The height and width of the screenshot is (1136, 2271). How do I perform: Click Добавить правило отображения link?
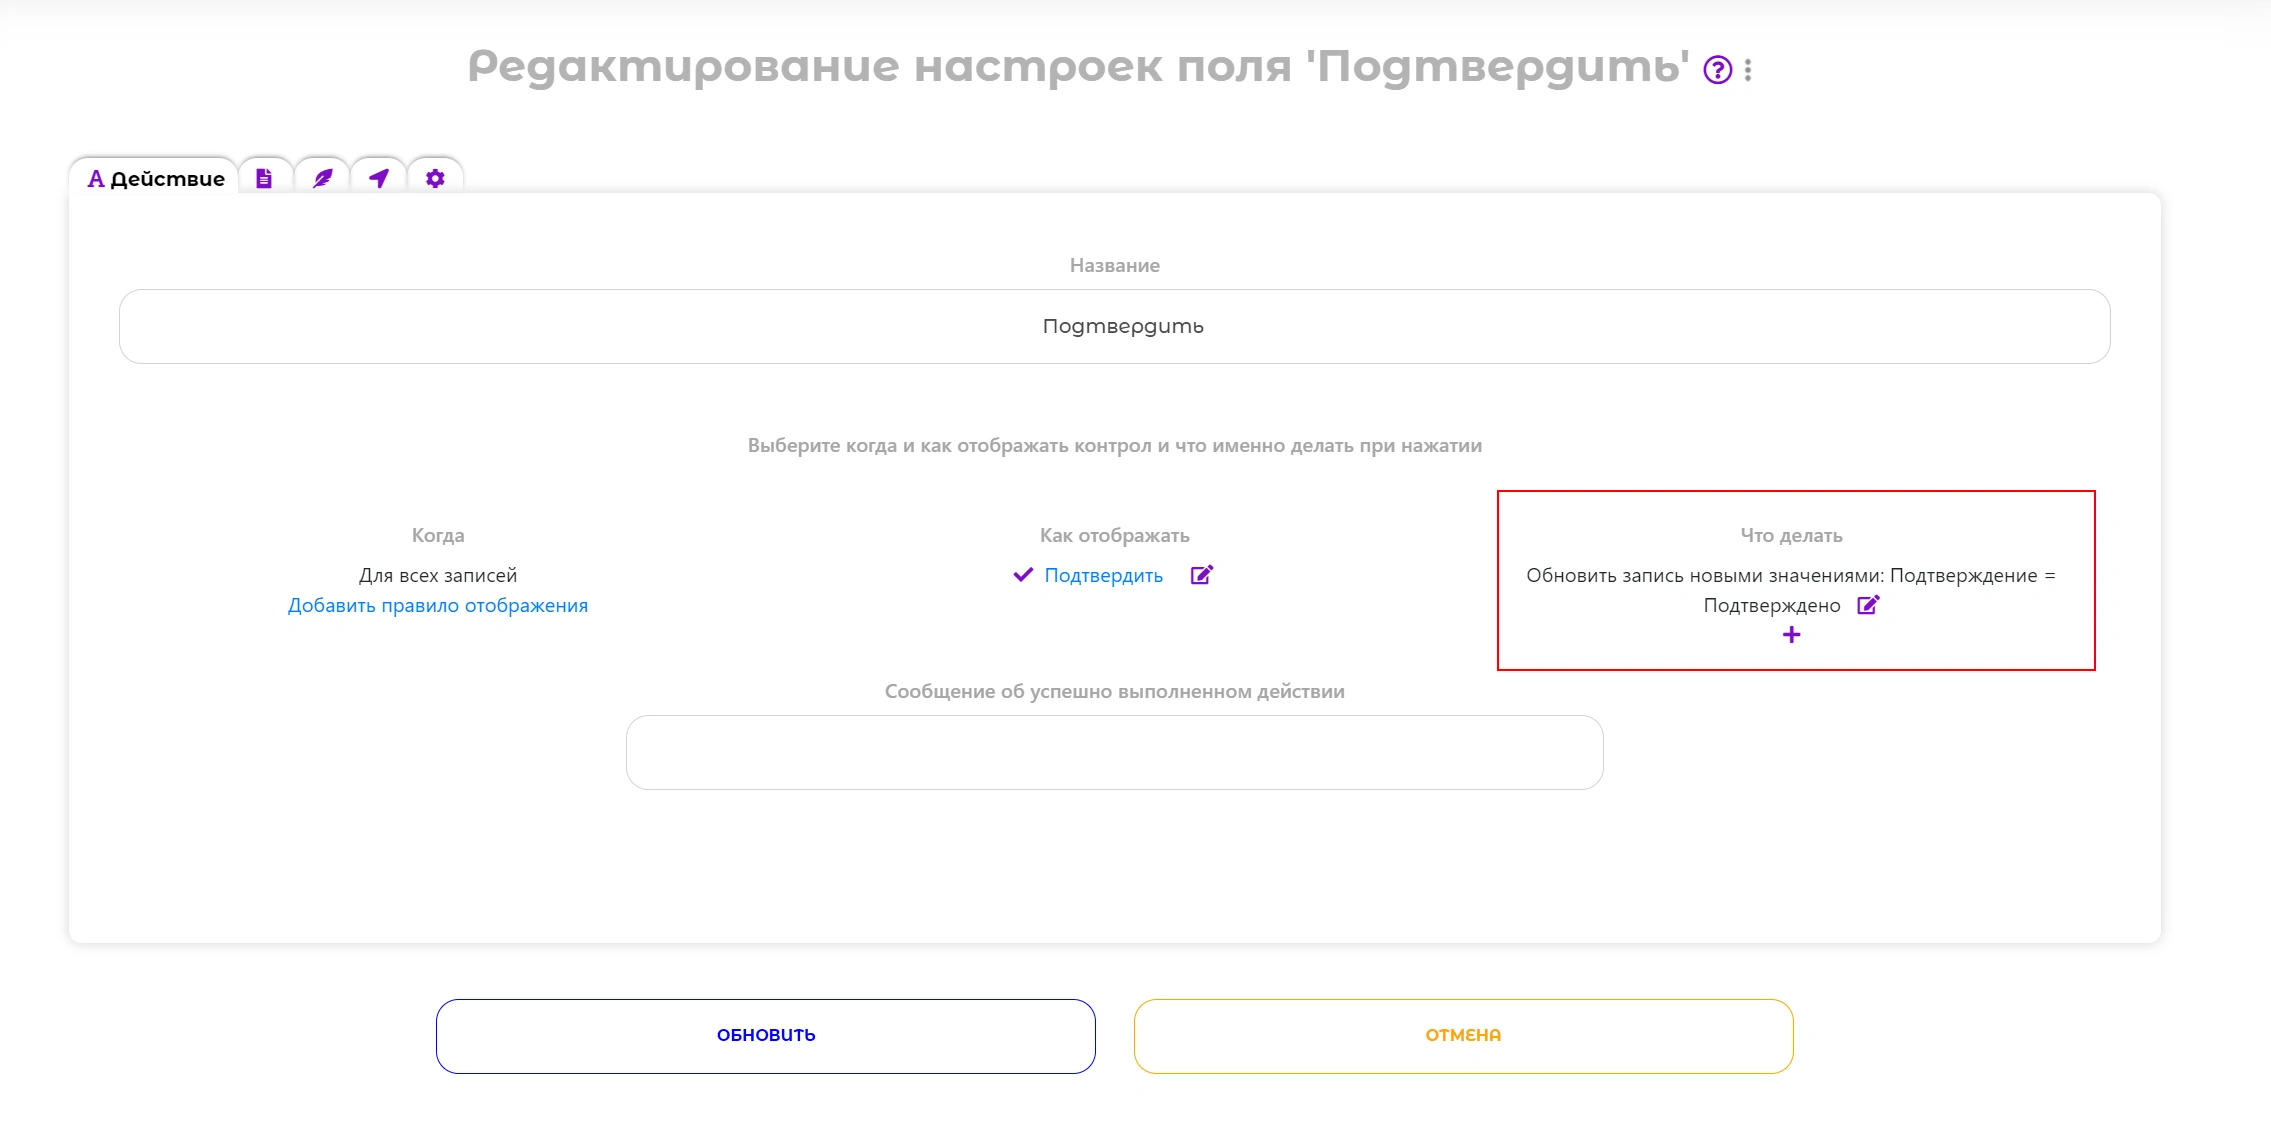438,605
